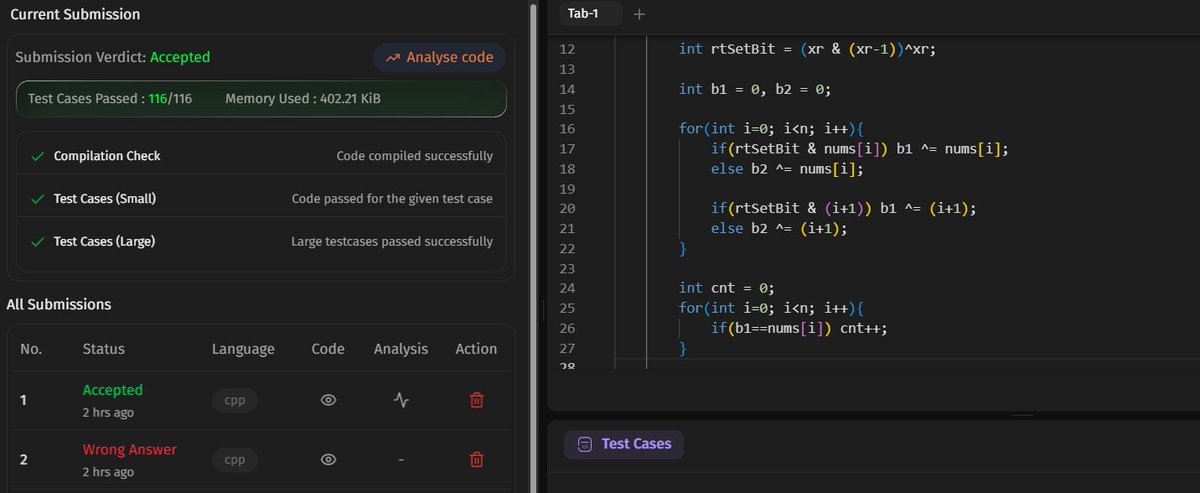Select the Test Cases (Large) row
Screen dimensions: 1200x493
pyautogui.click(x=261, y=241)
